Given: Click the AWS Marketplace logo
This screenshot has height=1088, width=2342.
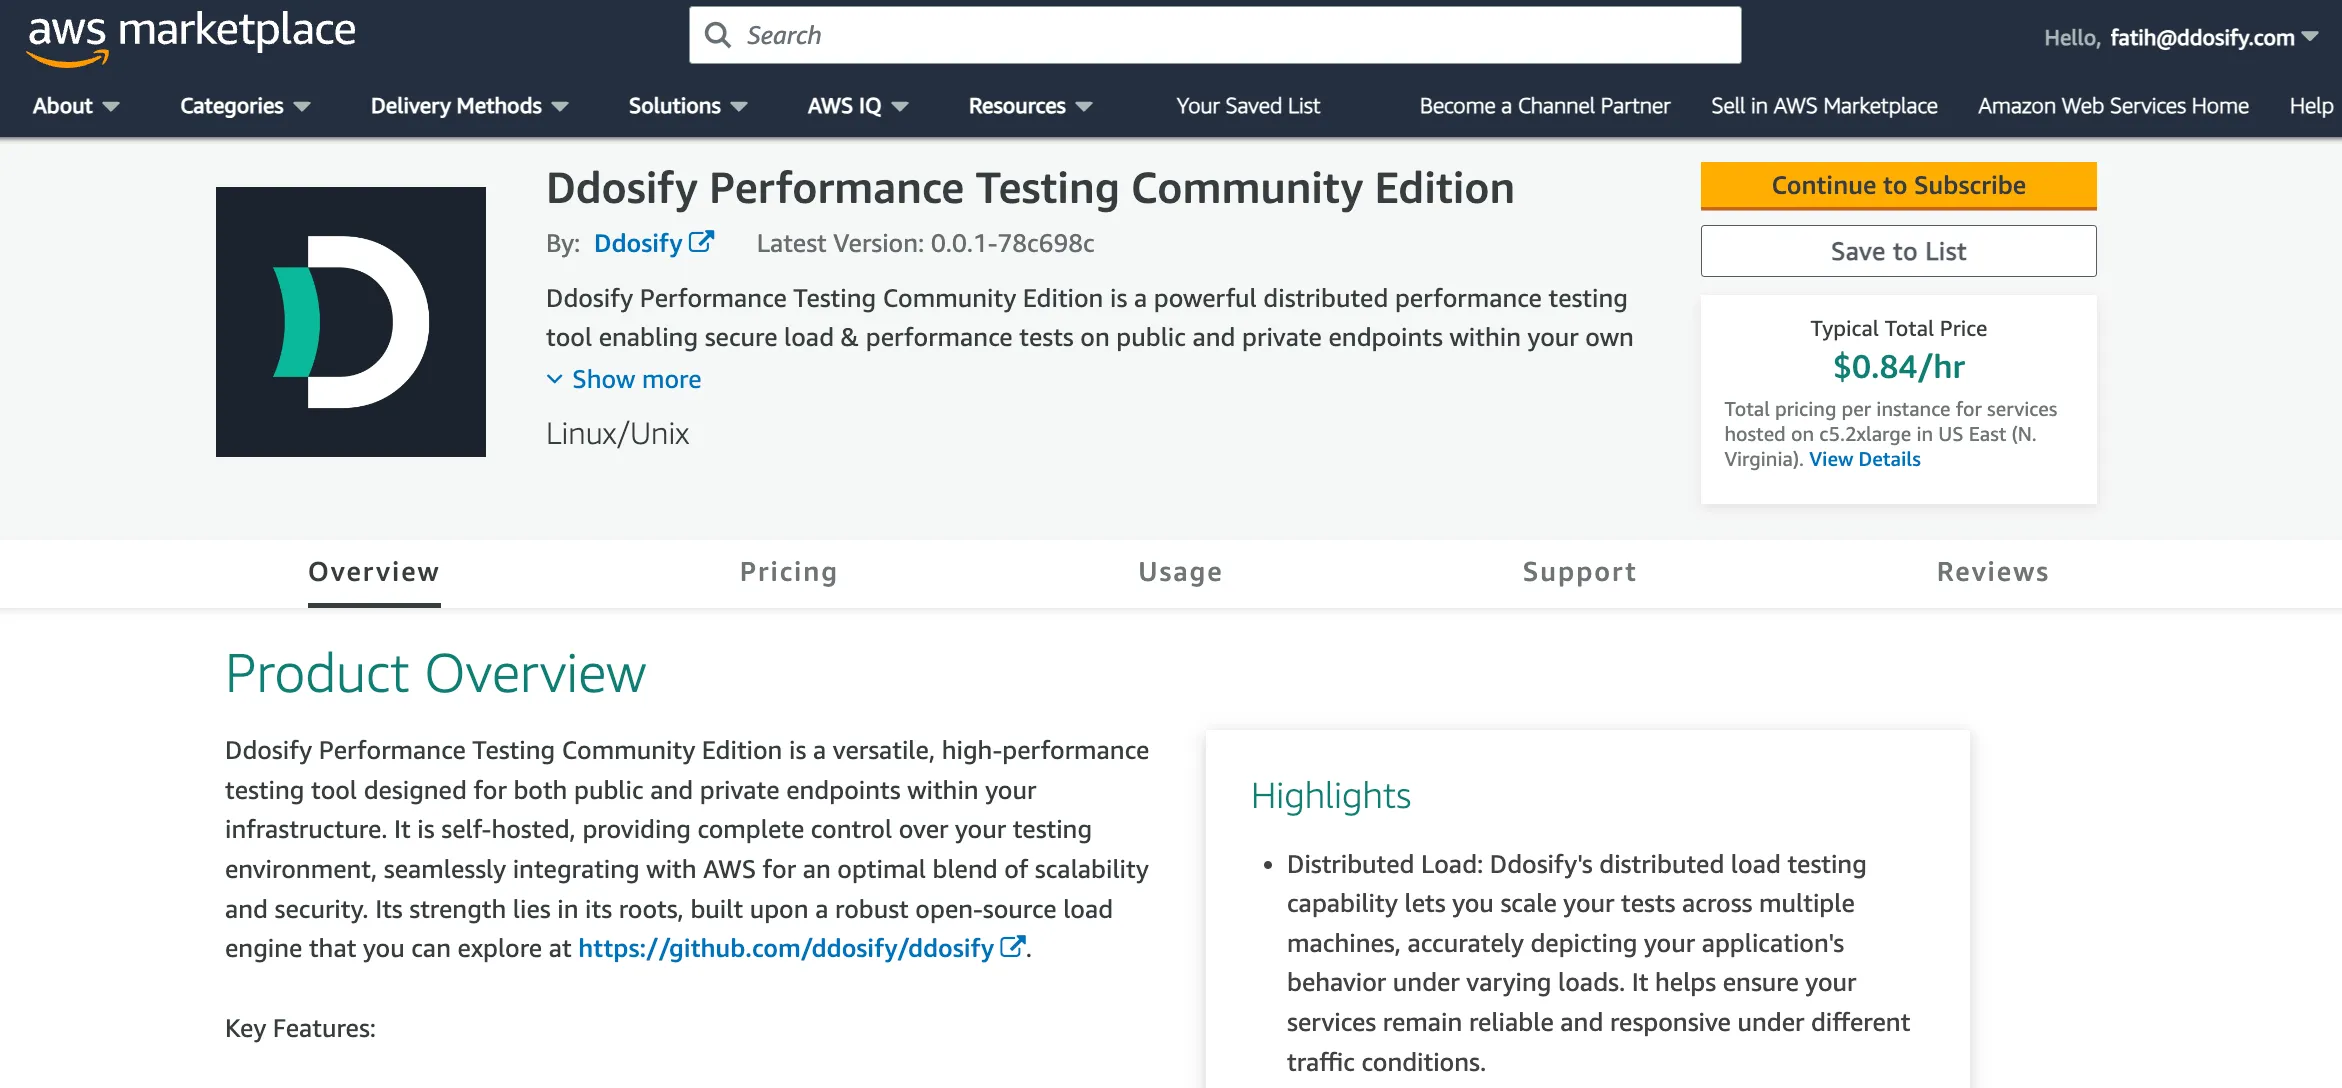Looking at the screenshot, I should click(x=191, y=37).
